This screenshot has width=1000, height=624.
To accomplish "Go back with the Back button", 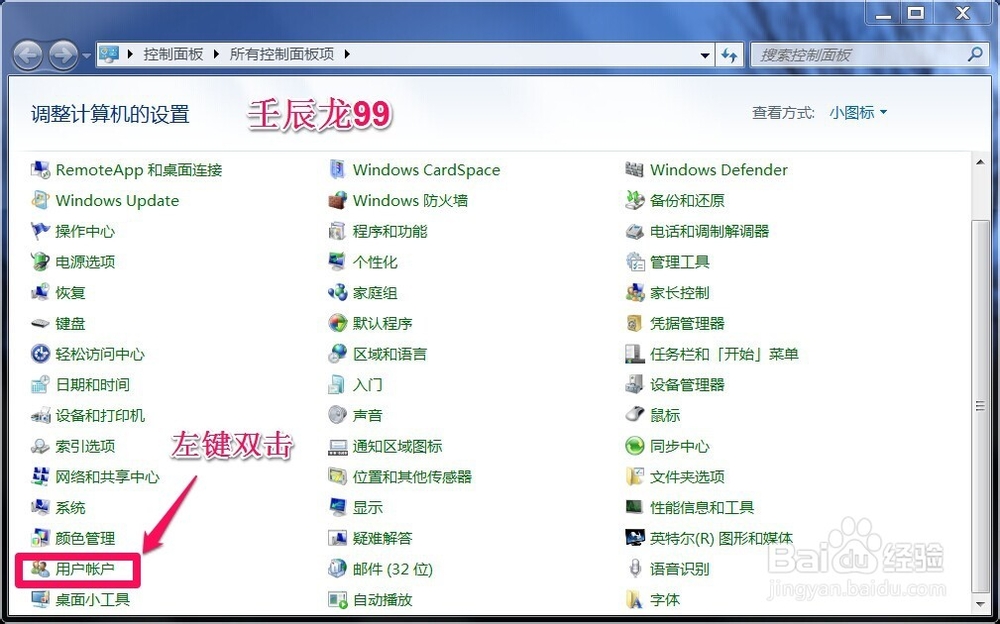I will [x=28, y=56].
